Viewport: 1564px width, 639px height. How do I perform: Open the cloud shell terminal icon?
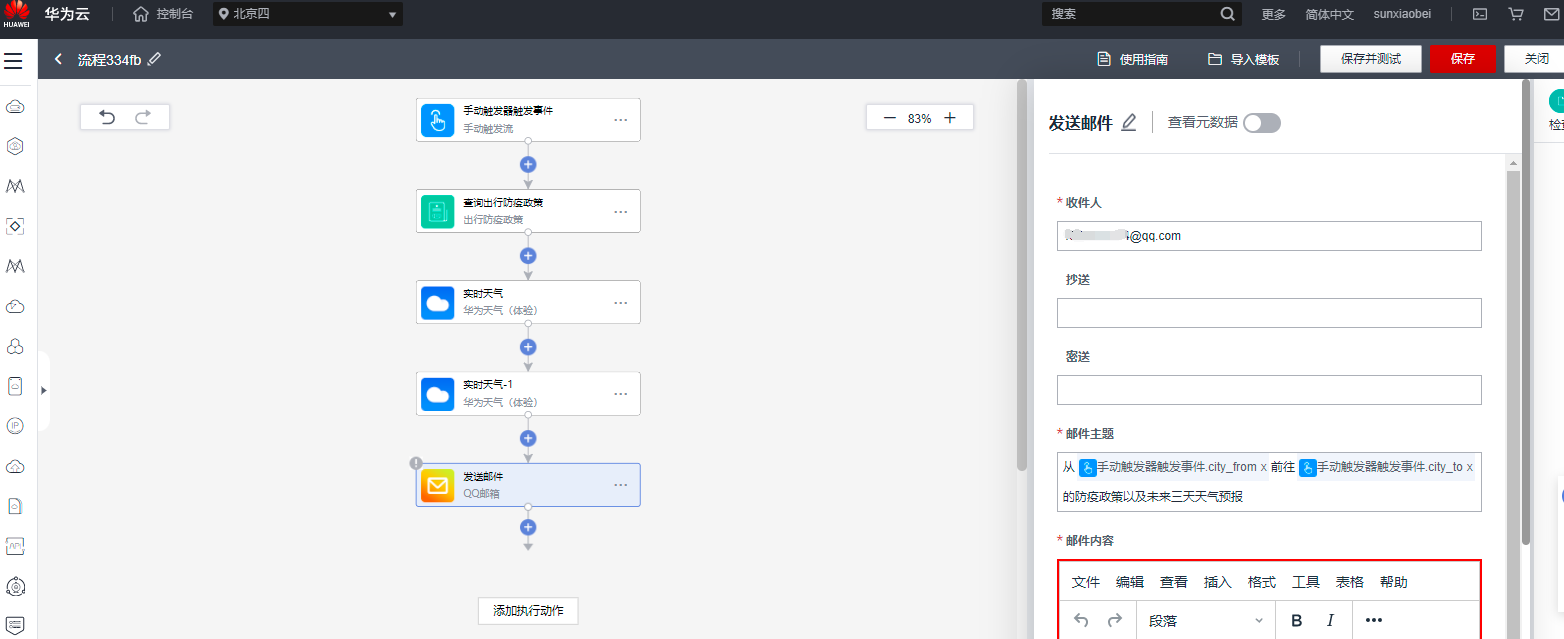pyautogui.click(x=1480, y=14)
